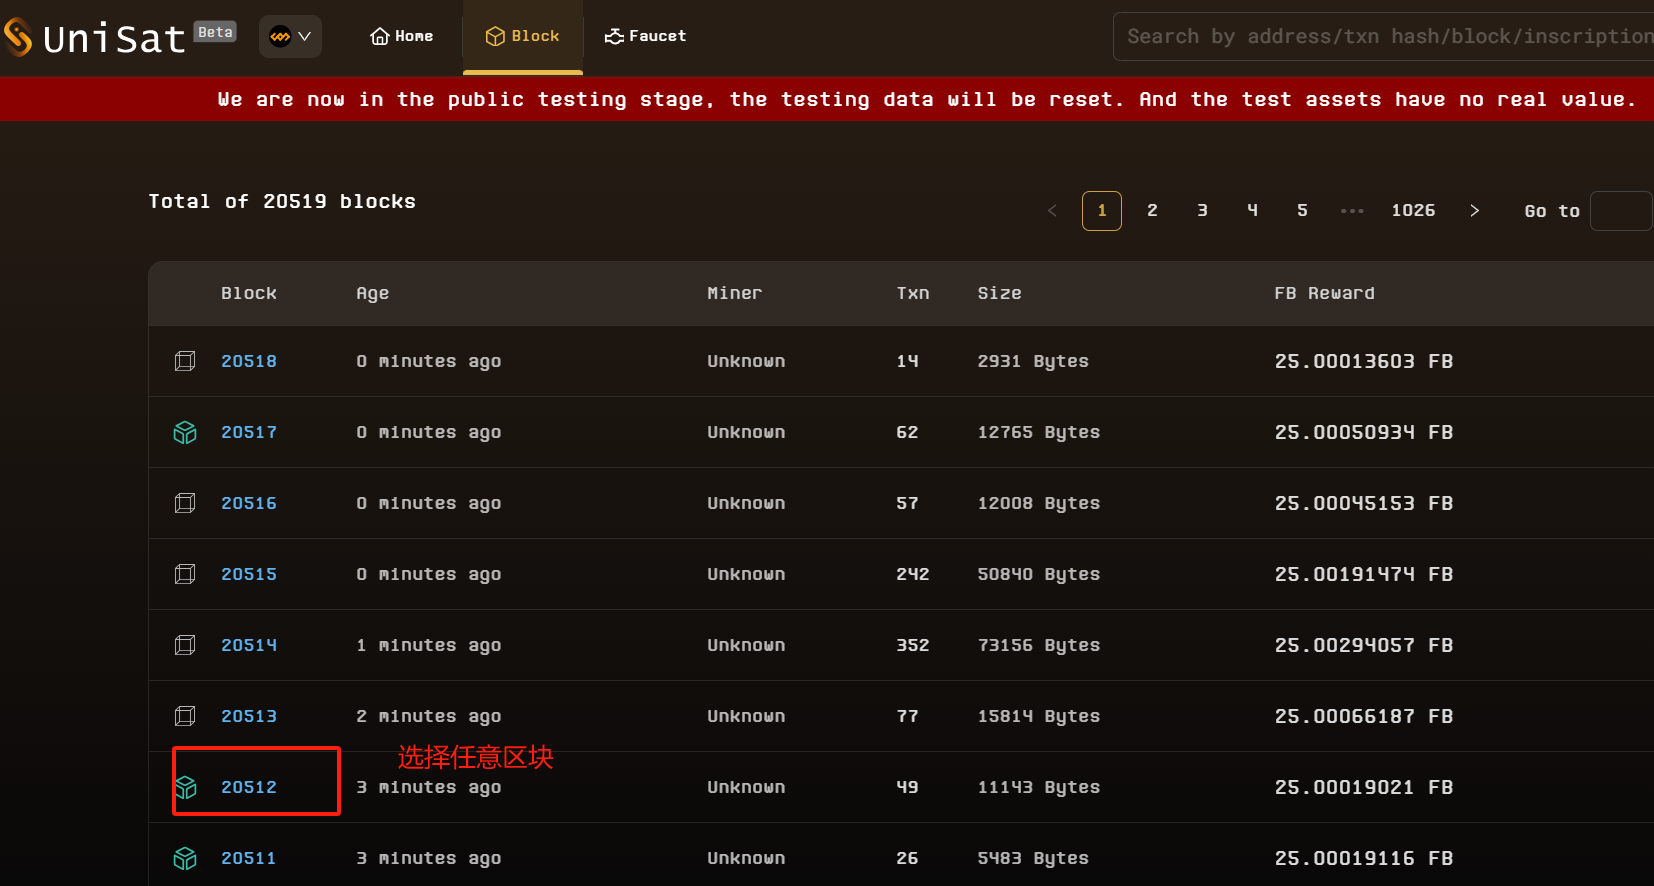Click the green cube icon for block 20517
1654x886 pixels.
point(185,432)
